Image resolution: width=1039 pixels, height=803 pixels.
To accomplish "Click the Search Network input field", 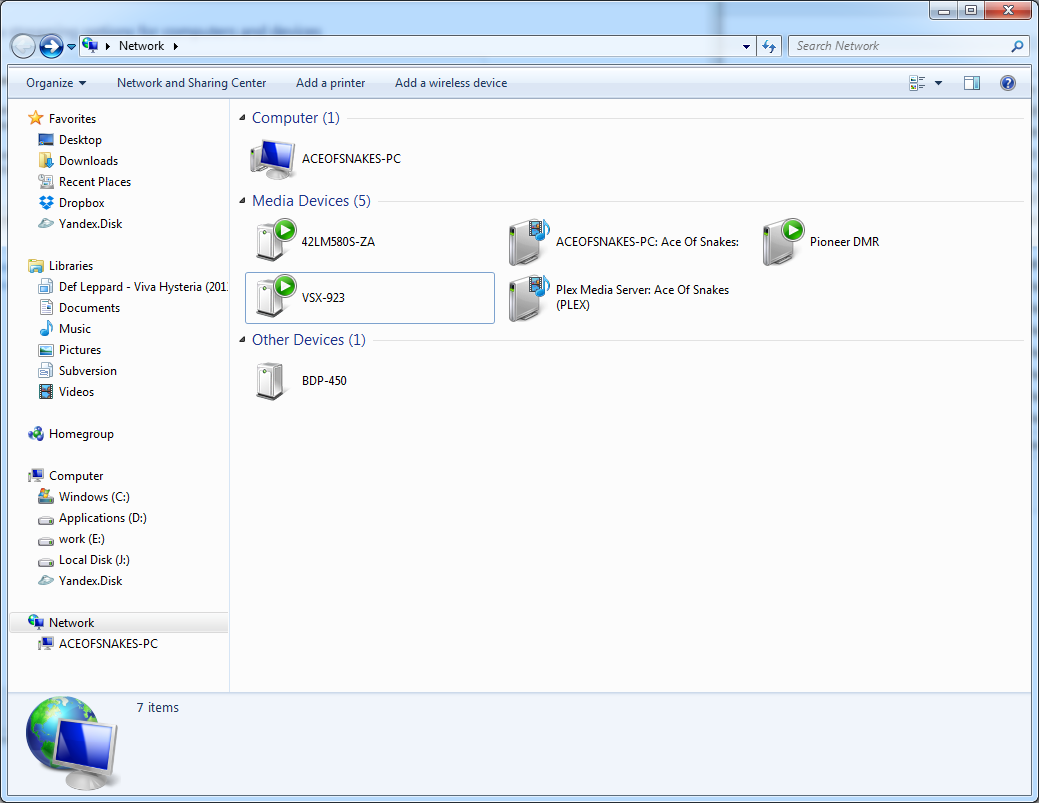I will (898, 46).
